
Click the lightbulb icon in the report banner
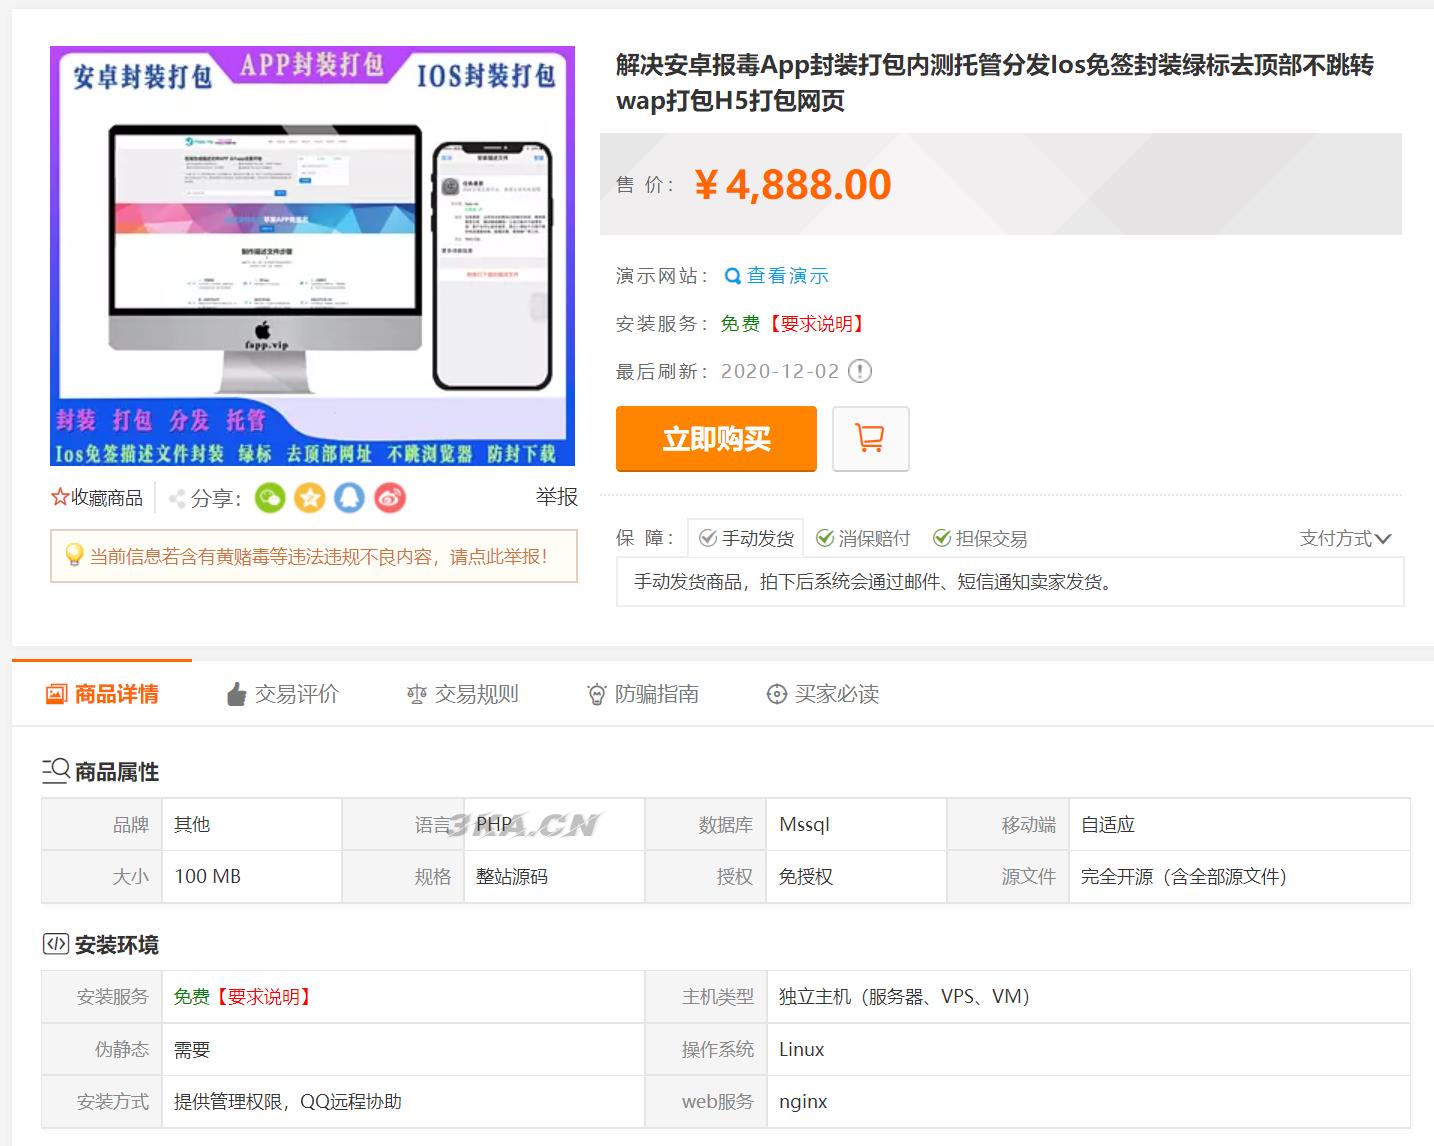pyautogui.click(x=73, y=557)
